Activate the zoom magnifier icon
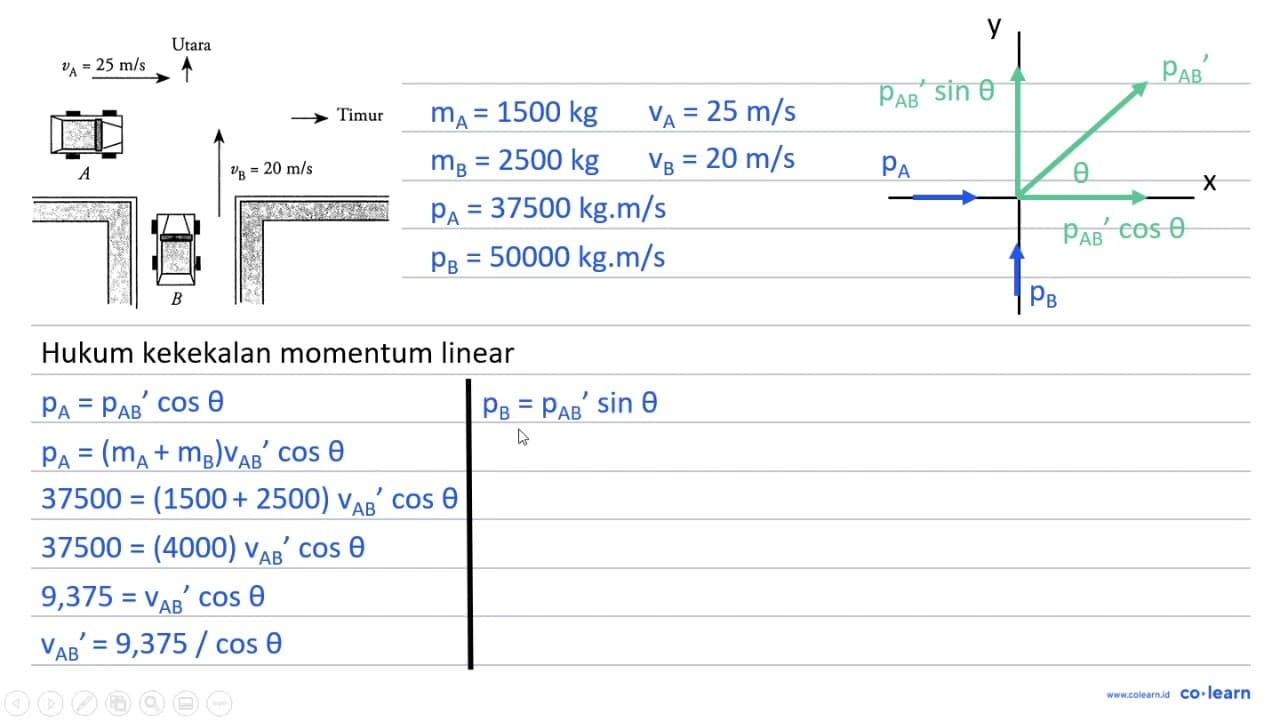 click(151, 702)
